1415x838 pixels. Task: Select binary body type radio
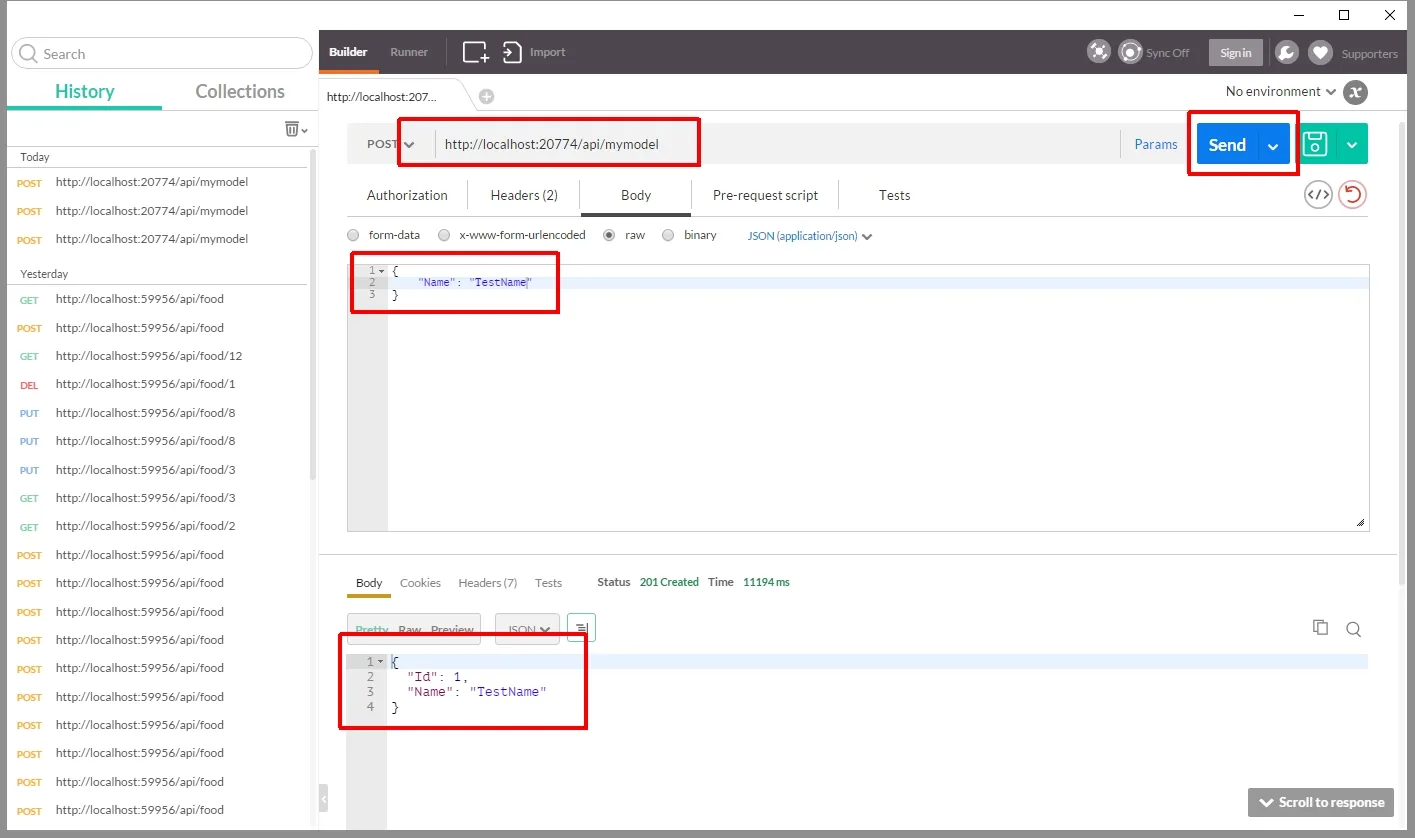(668, 235)
